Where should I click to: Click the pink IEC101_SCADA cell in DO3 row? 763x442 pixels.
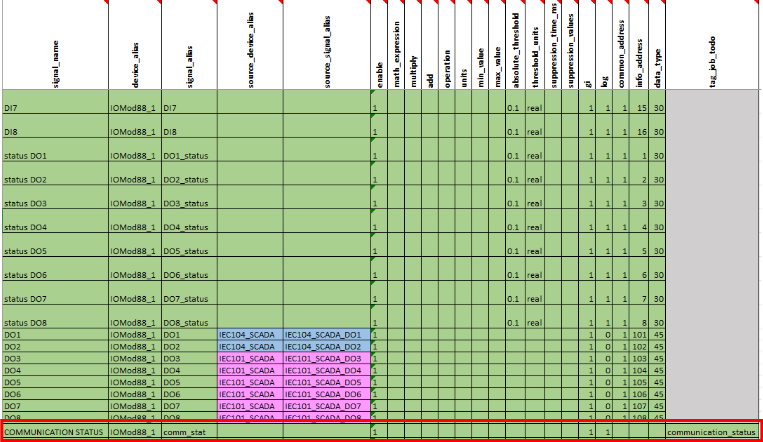(250, 358)
